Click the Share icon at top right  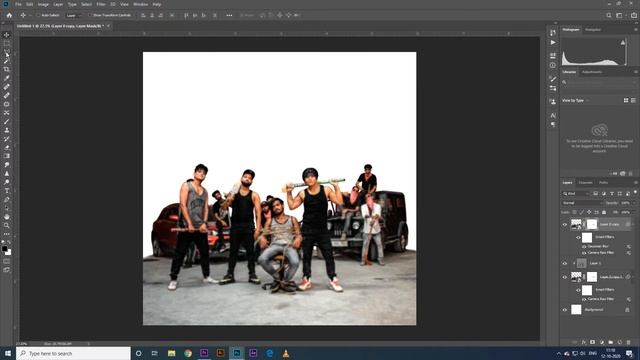tap(634, 16)
